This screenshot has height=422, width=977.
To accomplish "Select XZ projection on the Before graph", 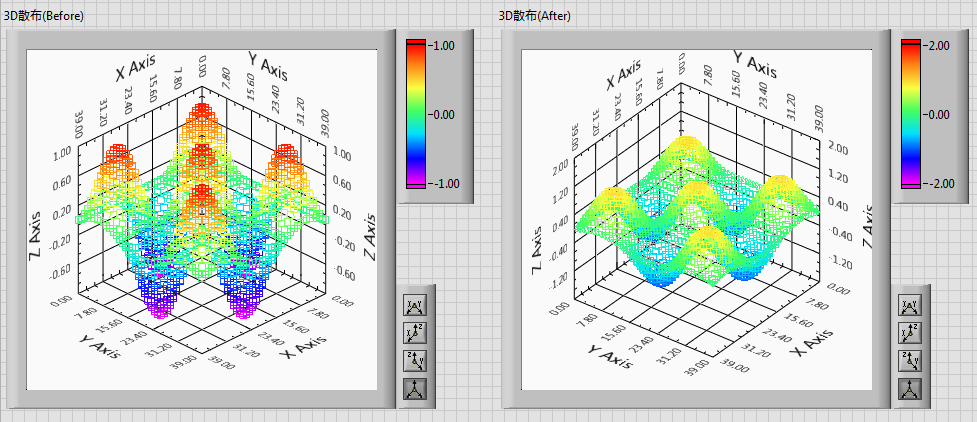I will point(414,334).
